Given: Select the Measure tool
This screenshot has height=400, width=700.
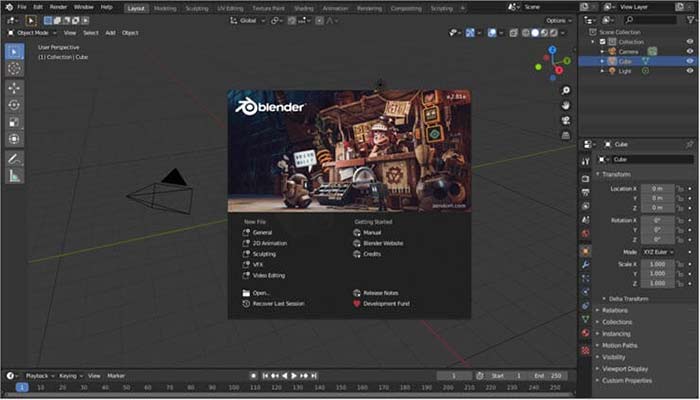Looking at the screenshot, I should click(14, 176).
